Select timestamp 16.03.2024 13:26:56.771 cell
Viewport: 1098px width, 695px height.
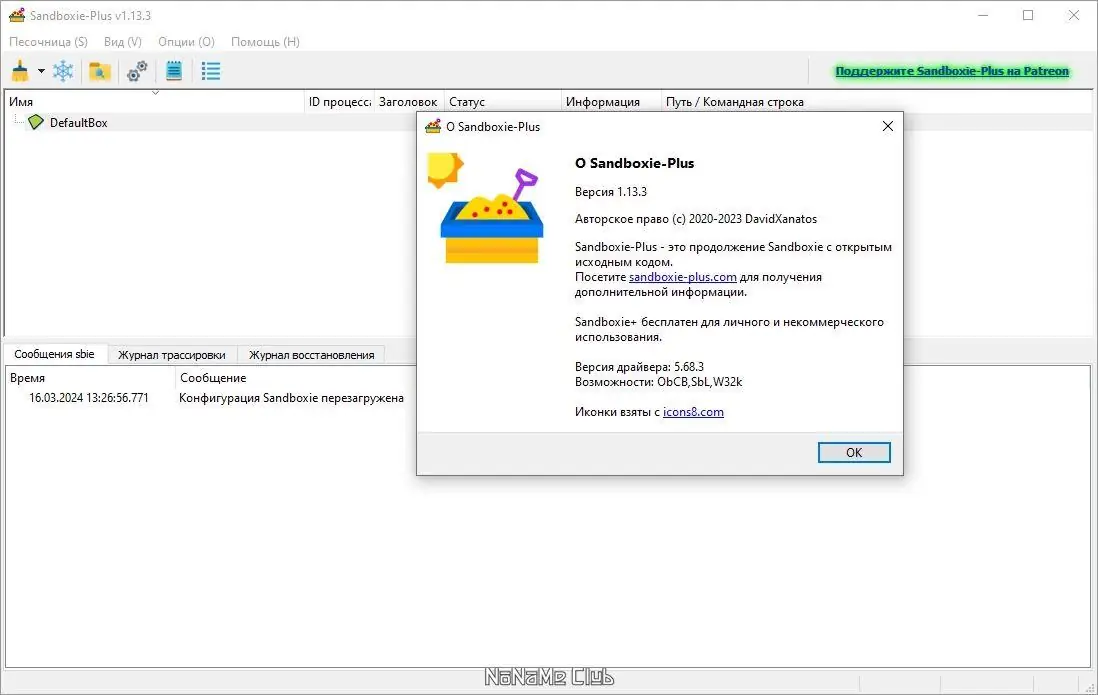(x=89, y=398)
